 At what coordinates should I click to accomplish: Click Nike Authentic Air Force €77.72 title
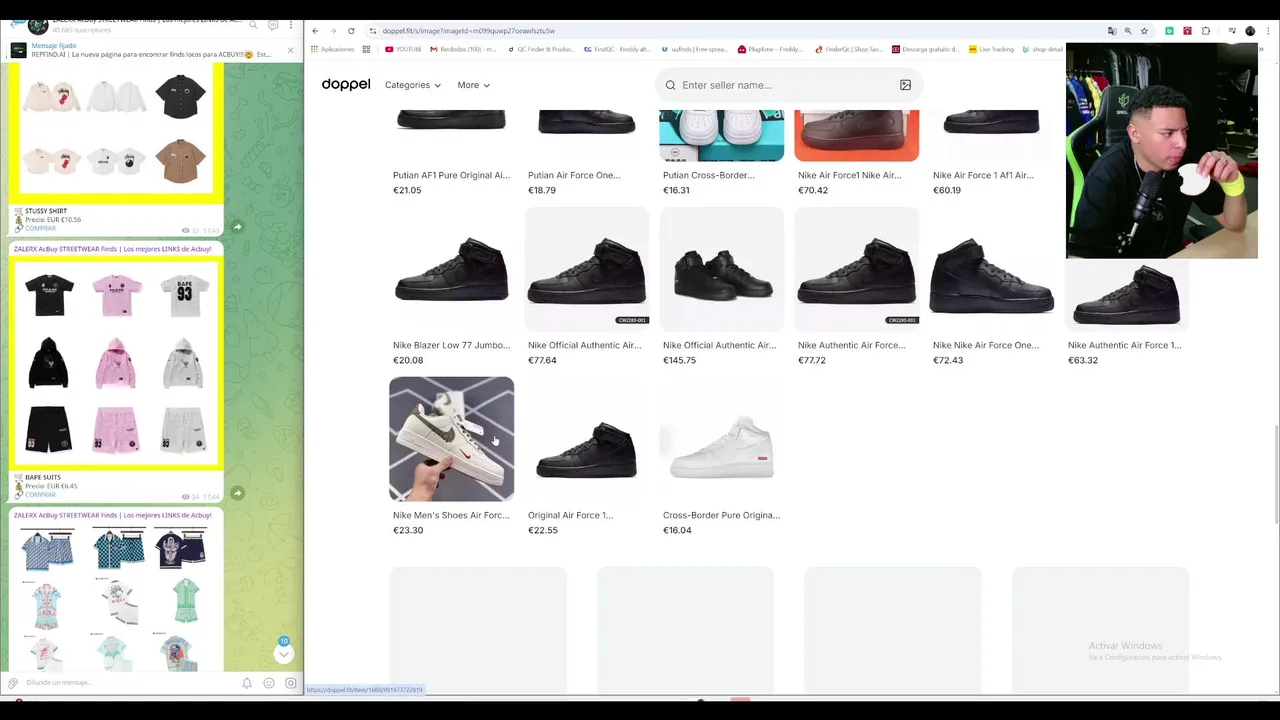852,345
